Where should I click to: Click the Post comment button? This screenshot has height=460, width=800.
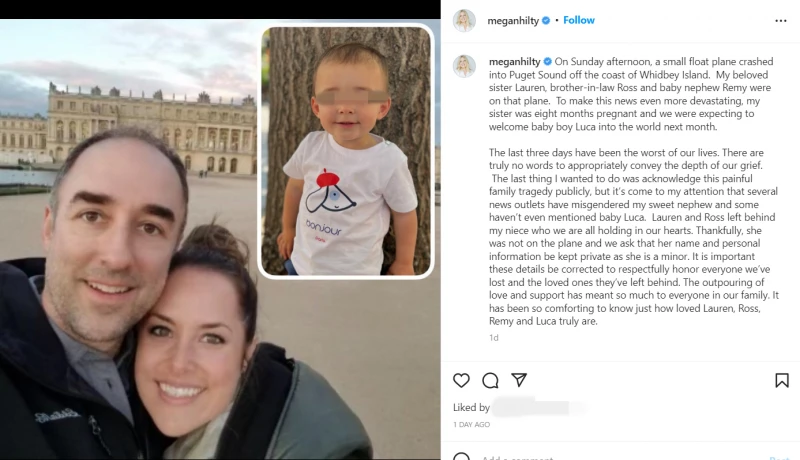(780, 457)
